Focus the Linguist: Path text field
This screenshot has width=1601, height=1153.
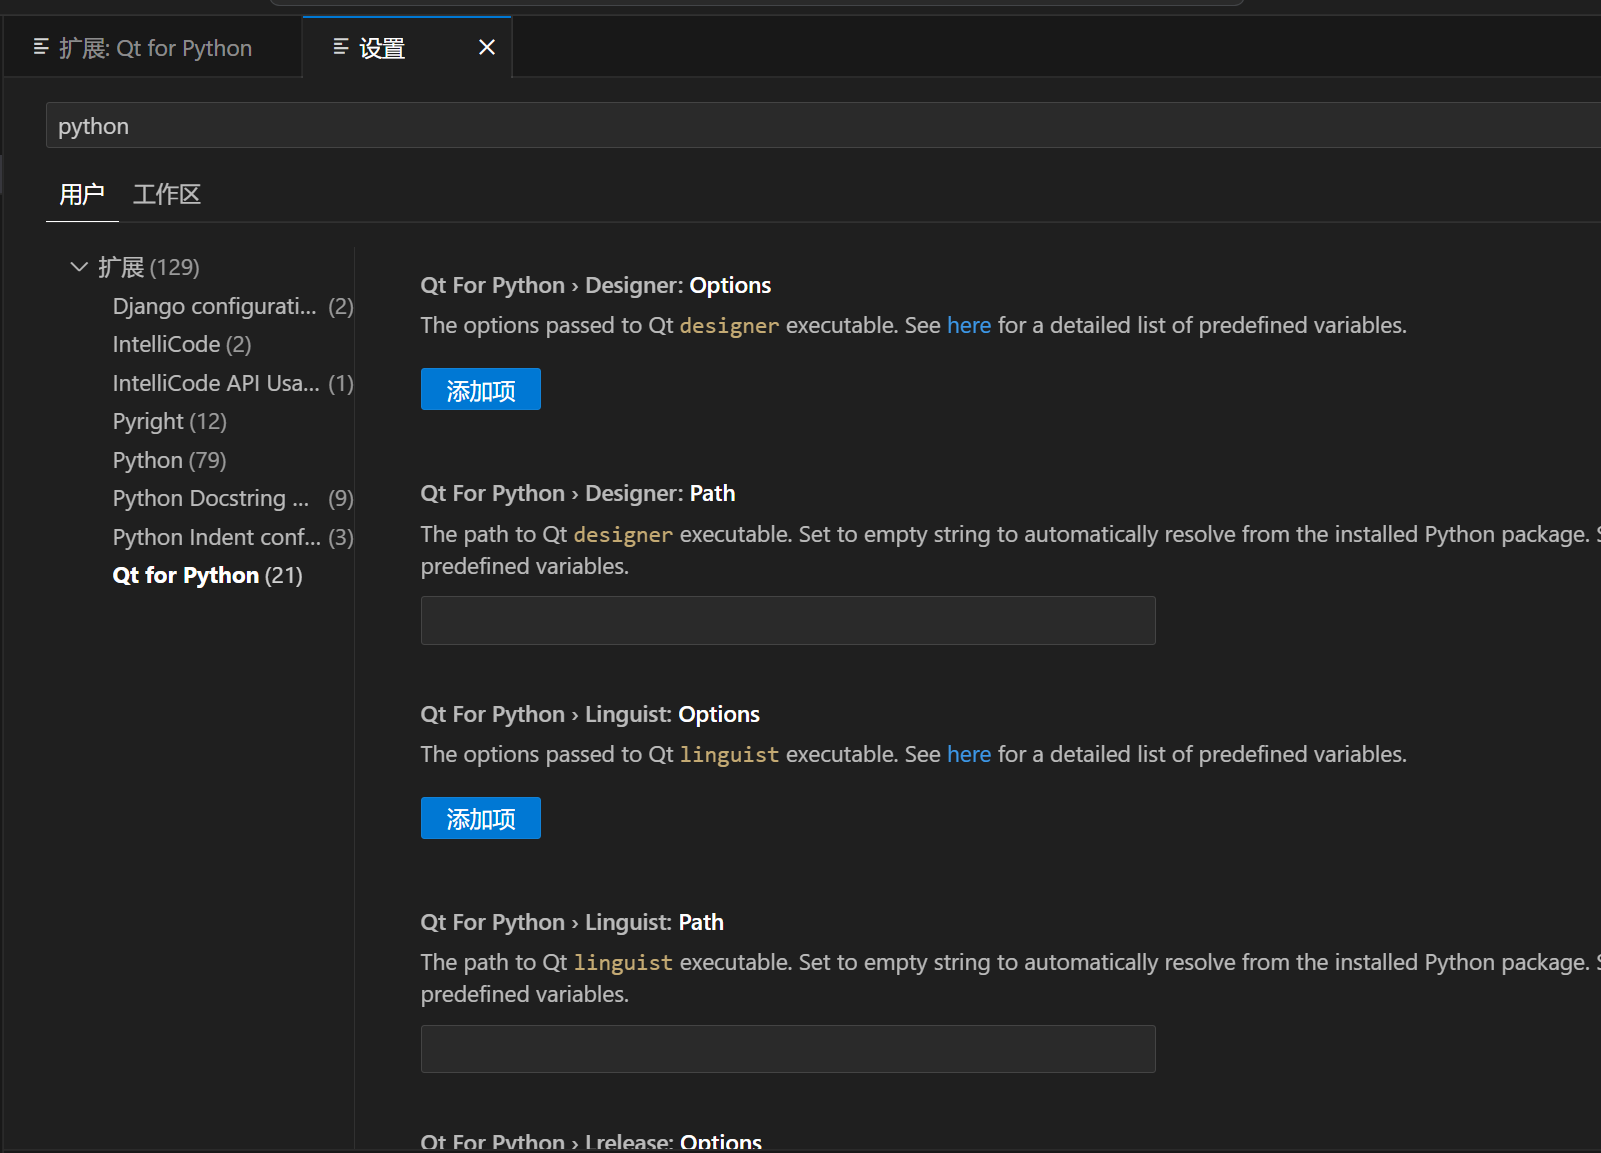click(788, 1049)
